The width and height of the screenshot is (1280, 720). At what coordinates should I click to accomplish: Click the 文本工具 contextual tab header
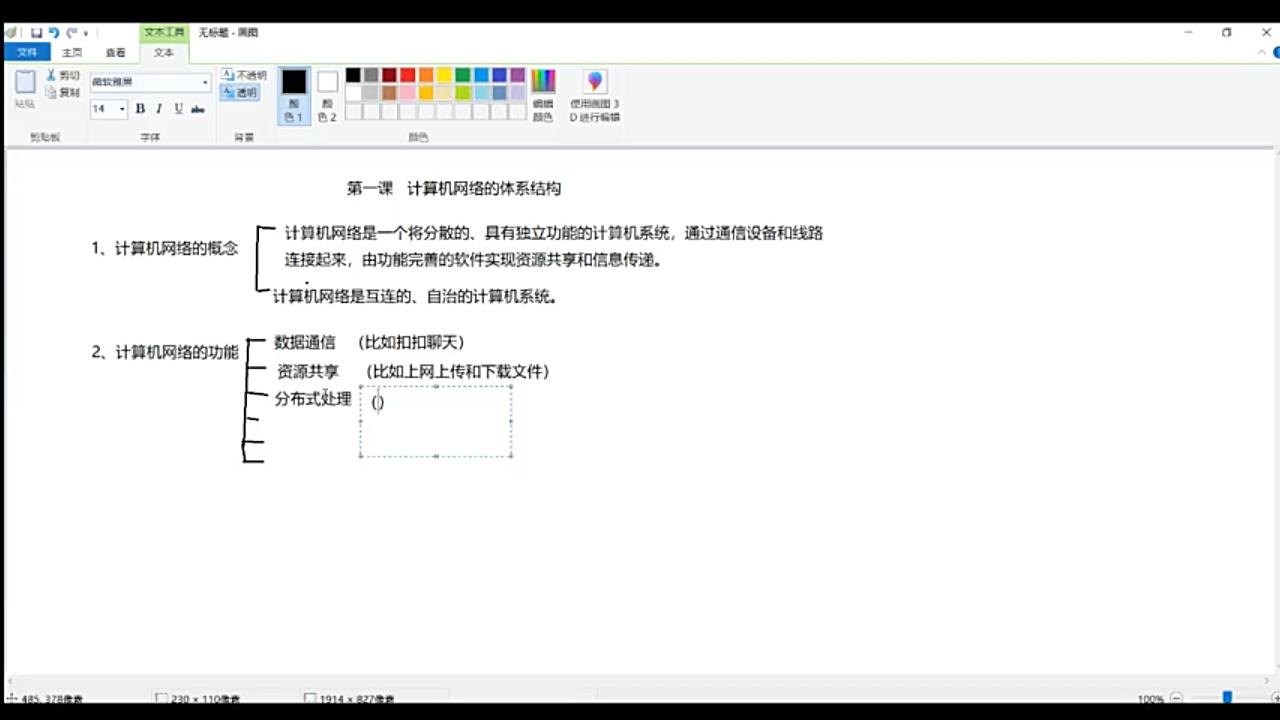[163, 32]
